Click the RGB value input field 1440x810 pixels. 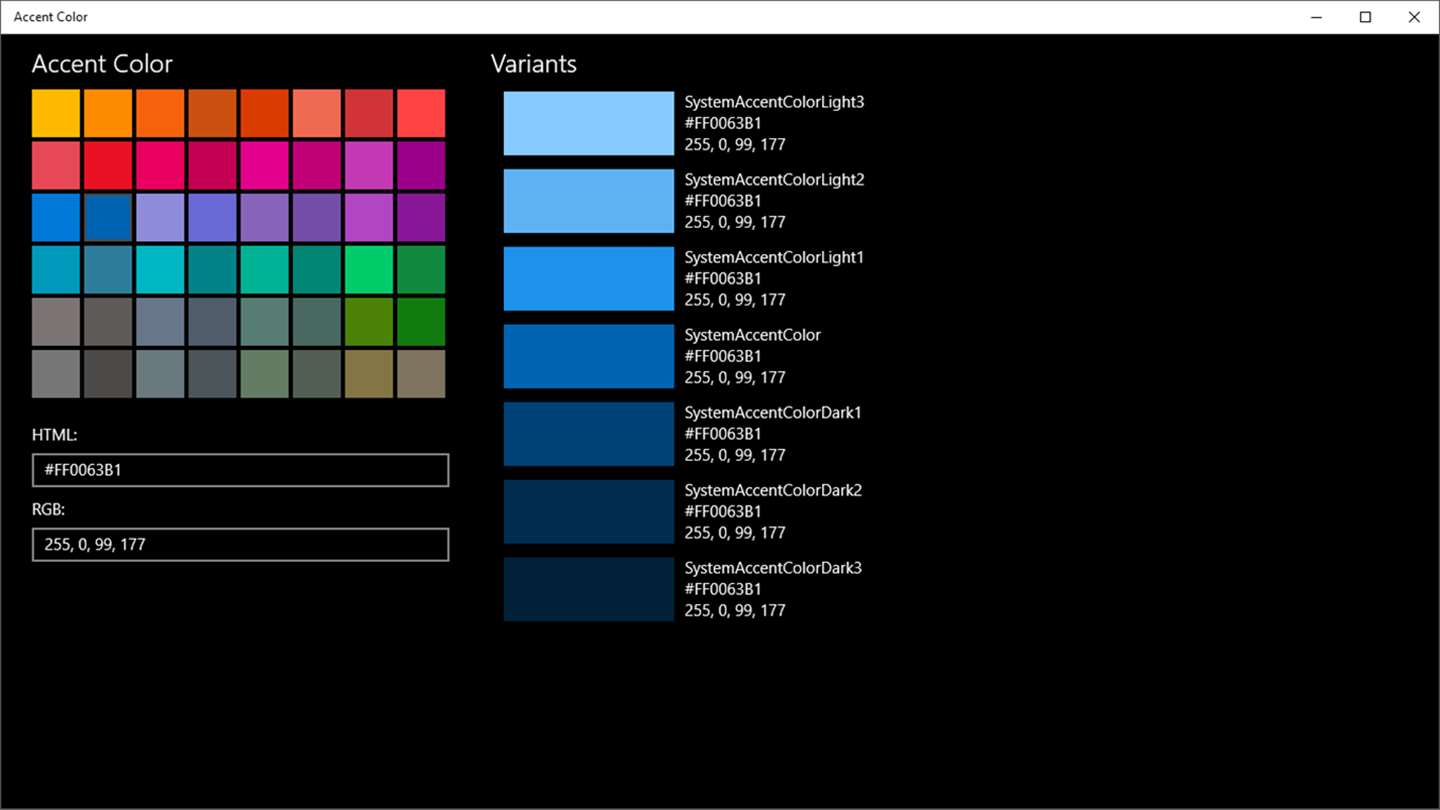tap(240, 545)
